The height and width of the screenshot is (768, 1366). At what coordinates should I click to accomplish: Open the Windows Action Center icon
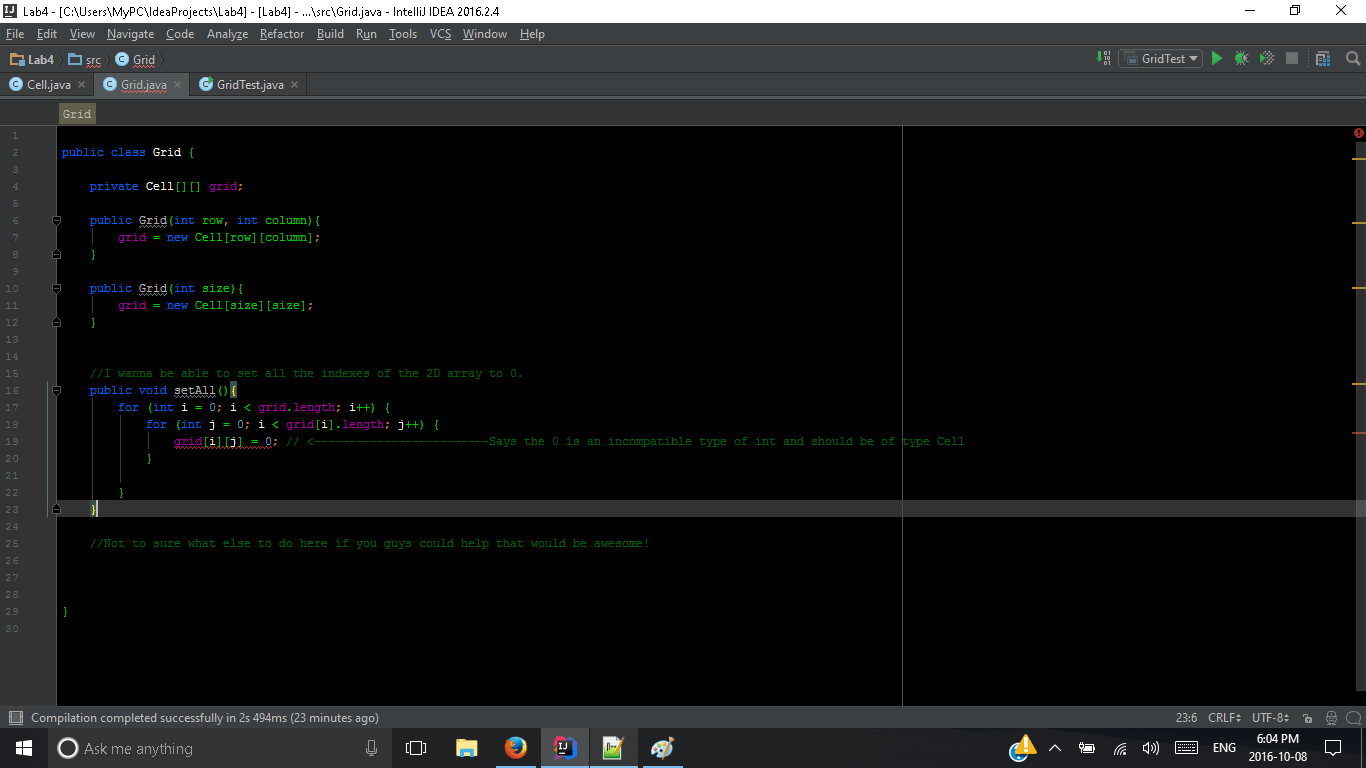tap(1333, 748)
